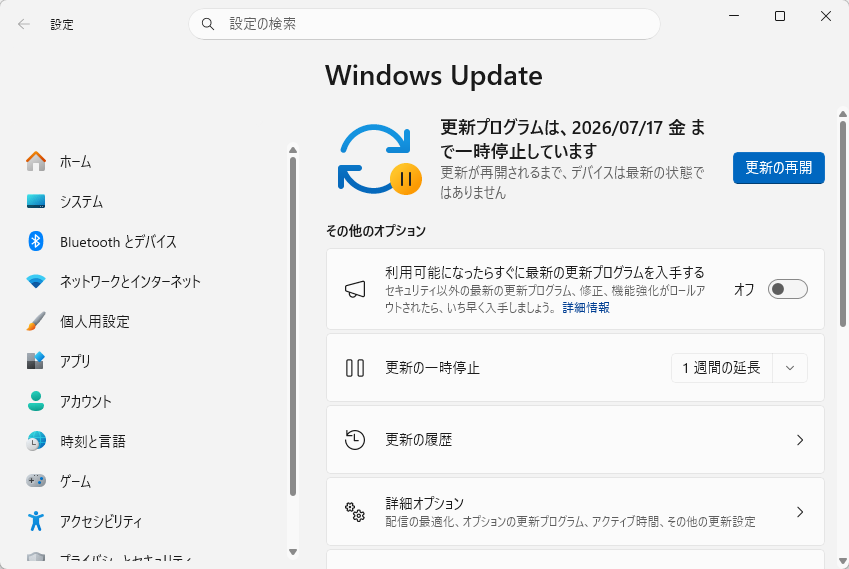849x569 pixels.
Task: Open the ゲーム settings page
Action: point(153,481)
